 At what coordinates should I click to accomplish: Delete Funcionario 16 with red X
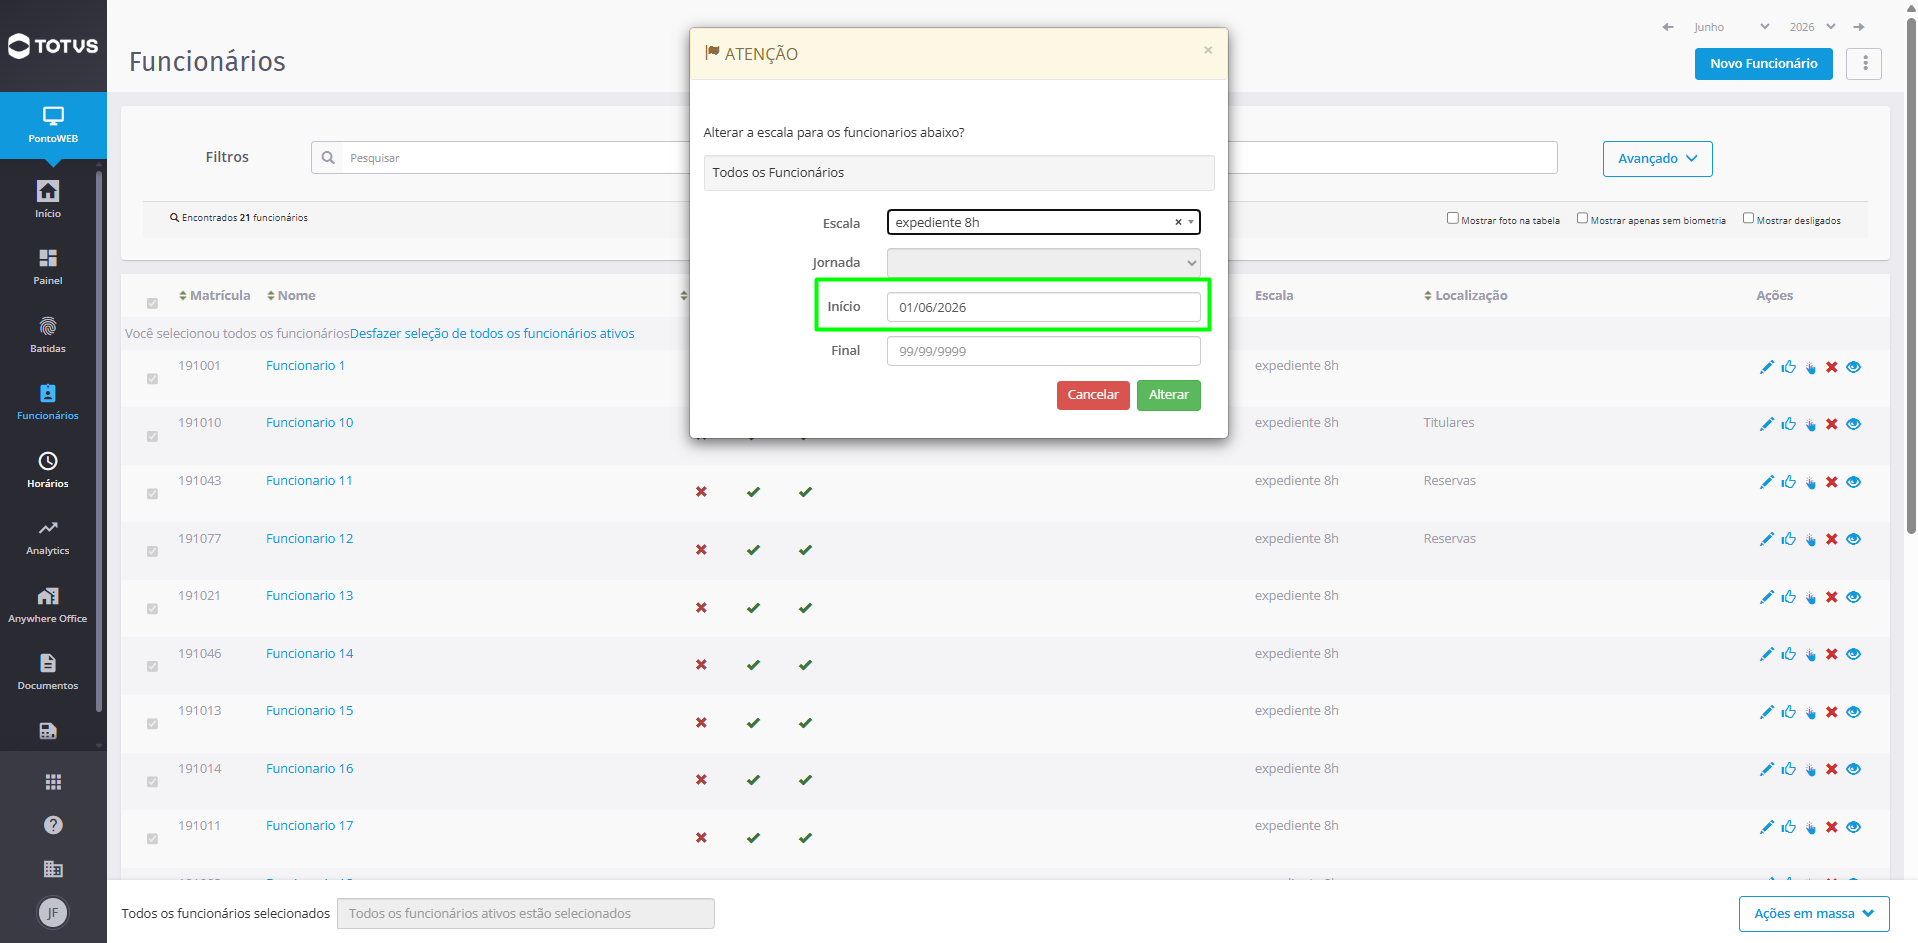pos(1832,769)
